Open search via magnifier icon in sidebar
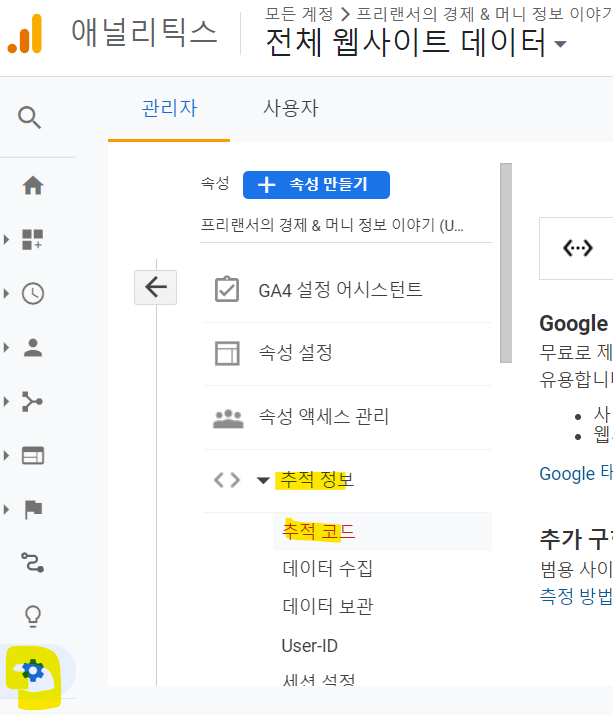Screen dimensions: 613x715 [x=30, y=117]
